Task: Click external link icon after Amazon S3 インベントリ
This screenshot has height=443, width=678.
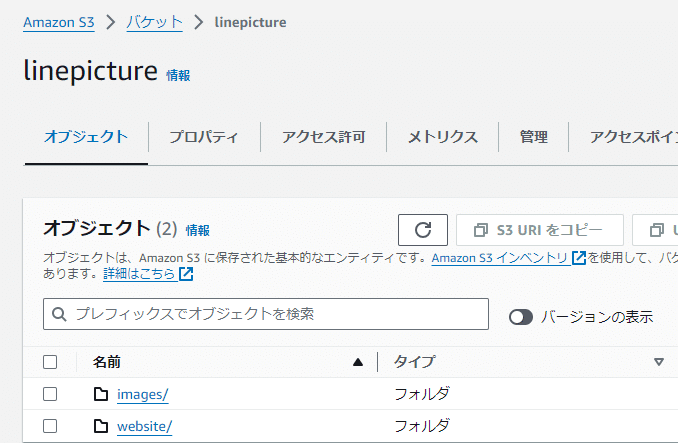Action: [x=579, y=258]
